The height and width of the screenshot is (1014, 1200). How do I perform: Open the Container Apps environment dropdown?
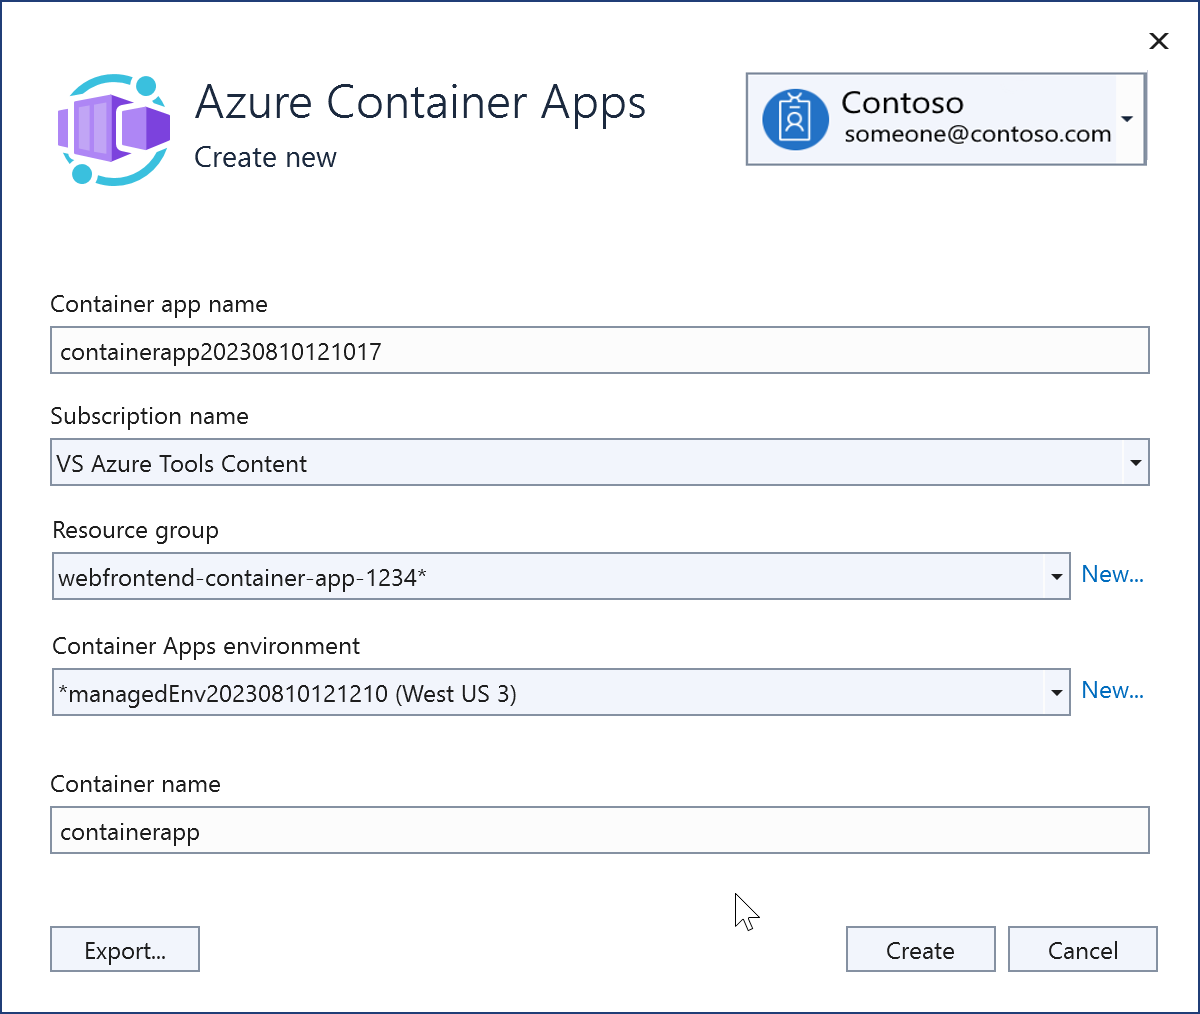point(1057,692)
